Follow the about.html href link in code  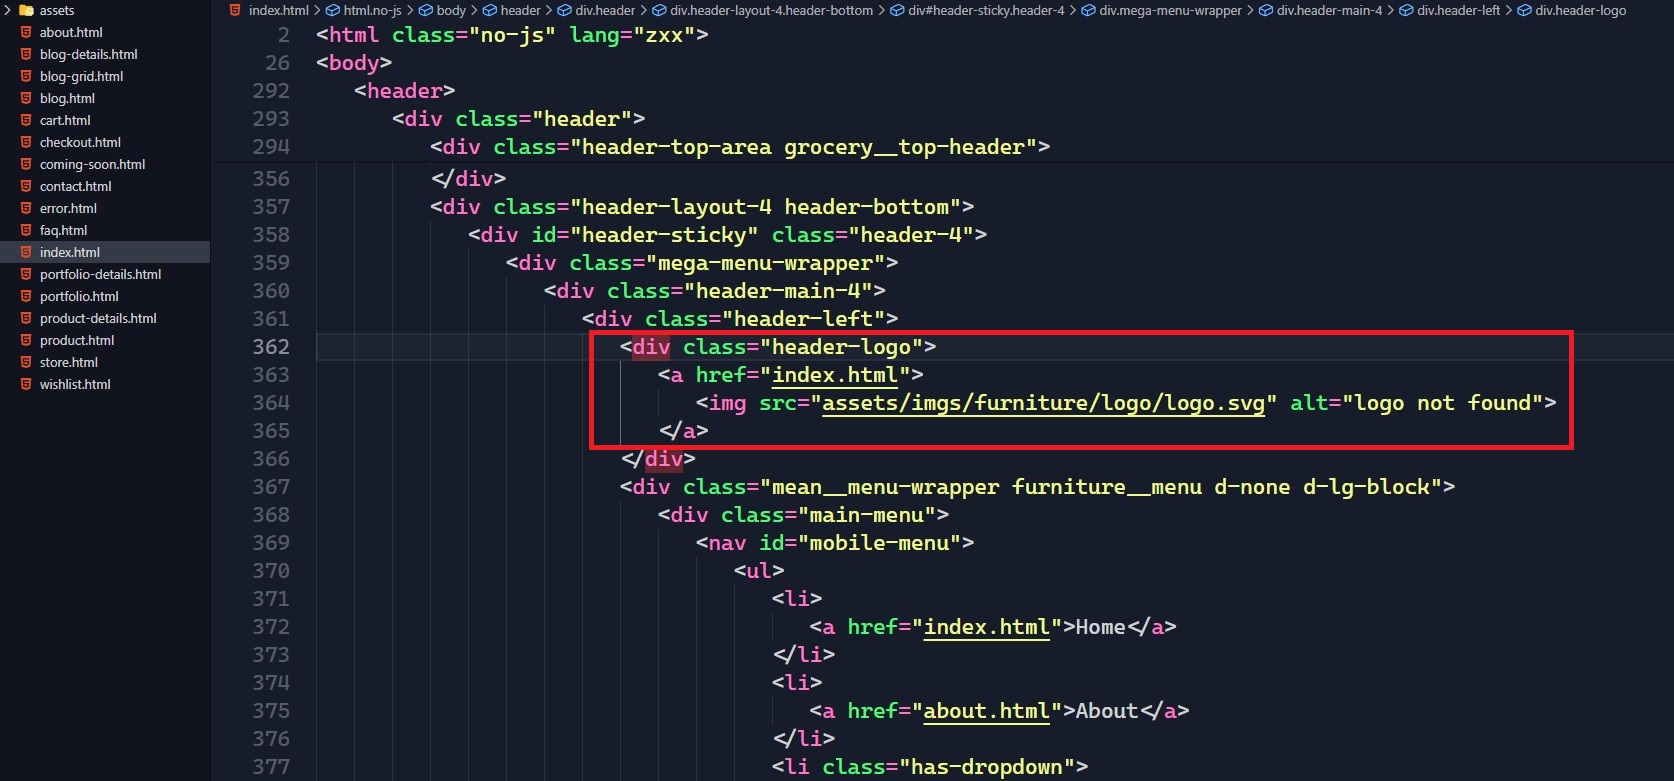pos(986,711)
